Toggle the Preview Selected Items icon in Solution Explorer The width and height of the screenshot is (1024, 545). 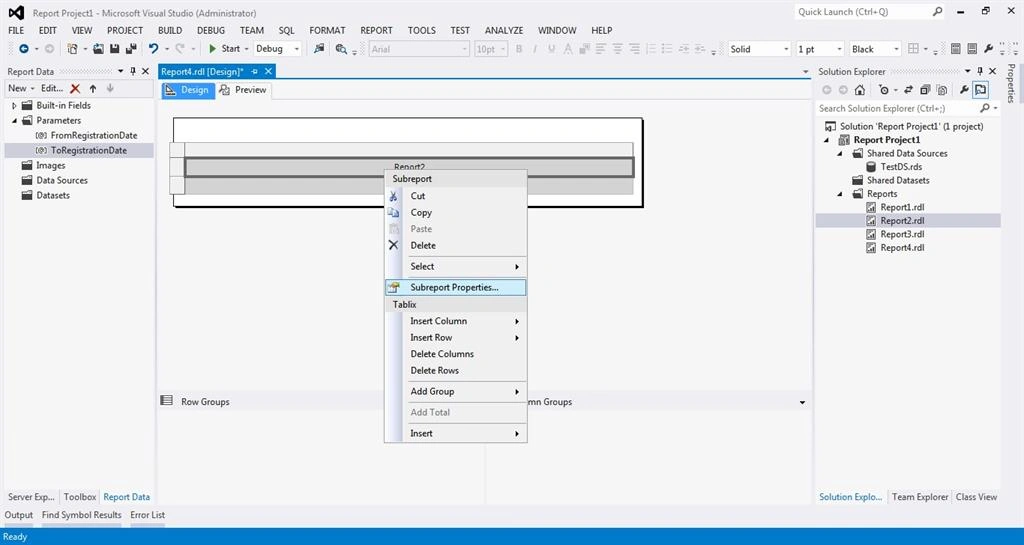(980, 90)
